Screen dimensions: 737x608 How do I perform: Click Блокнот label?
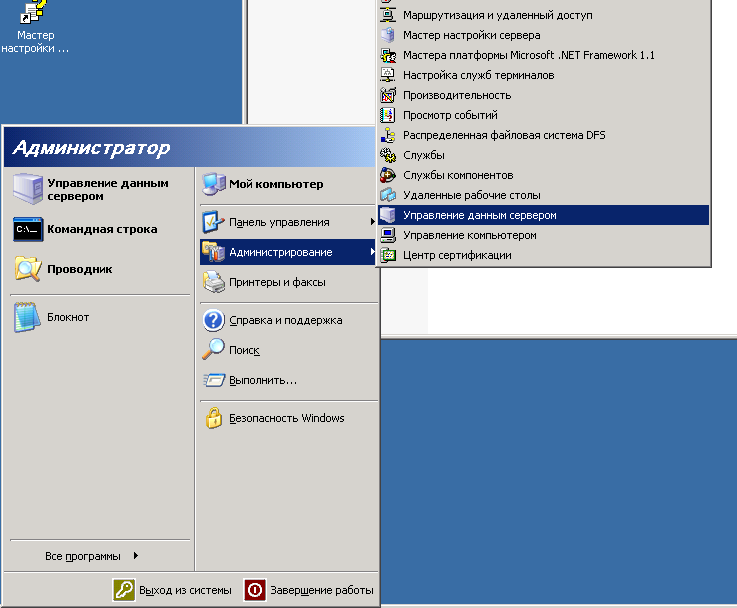(x=68, y=317)
